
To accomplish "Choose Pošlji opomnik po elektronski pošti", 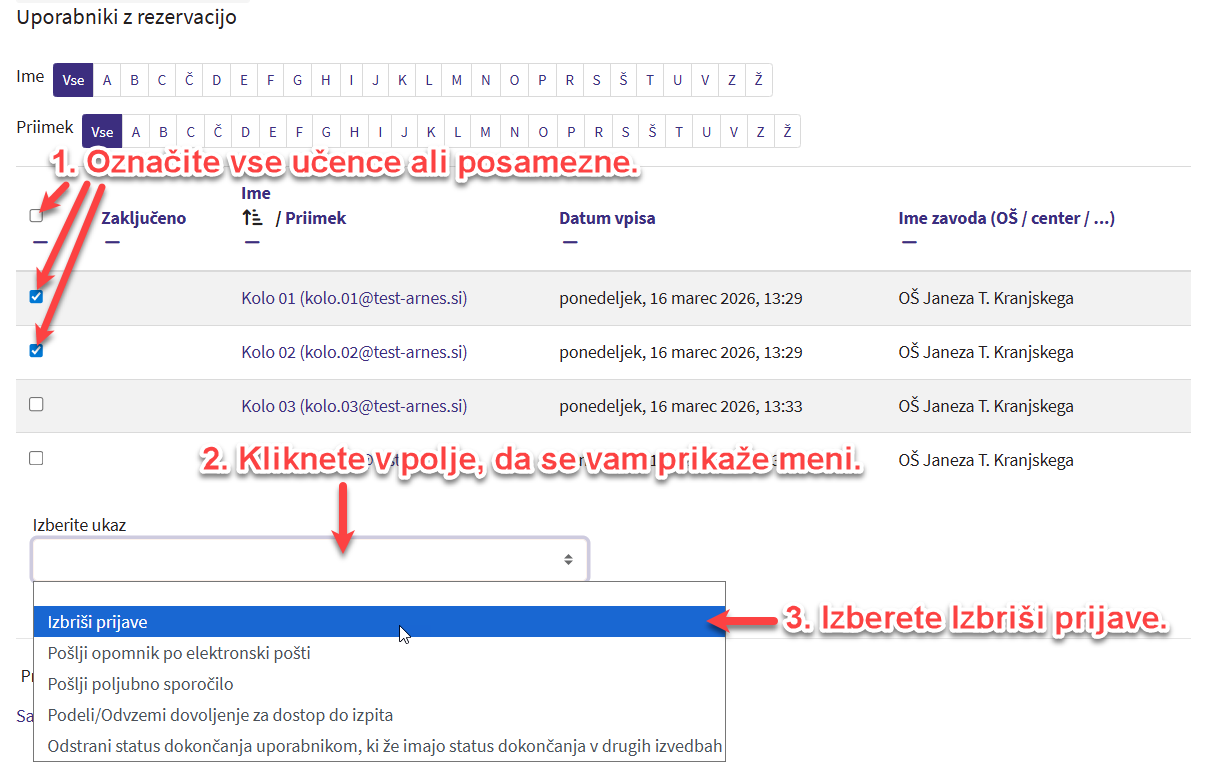I will tap(179, 654).
